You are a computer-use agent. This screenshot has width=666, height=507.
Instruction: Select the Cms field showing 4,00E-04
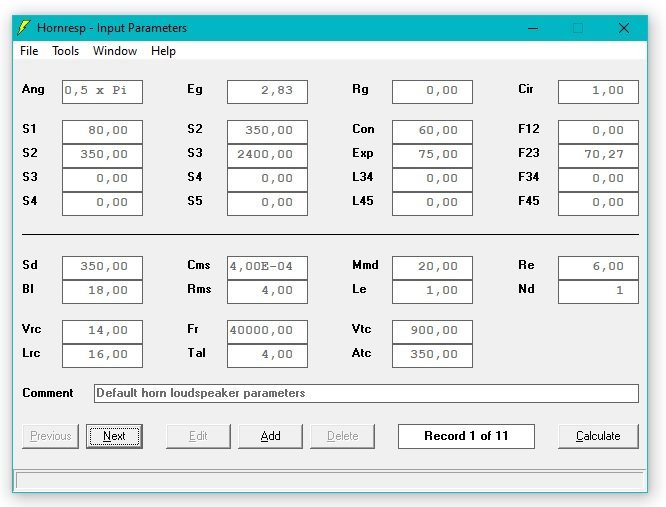pos(268,268)
